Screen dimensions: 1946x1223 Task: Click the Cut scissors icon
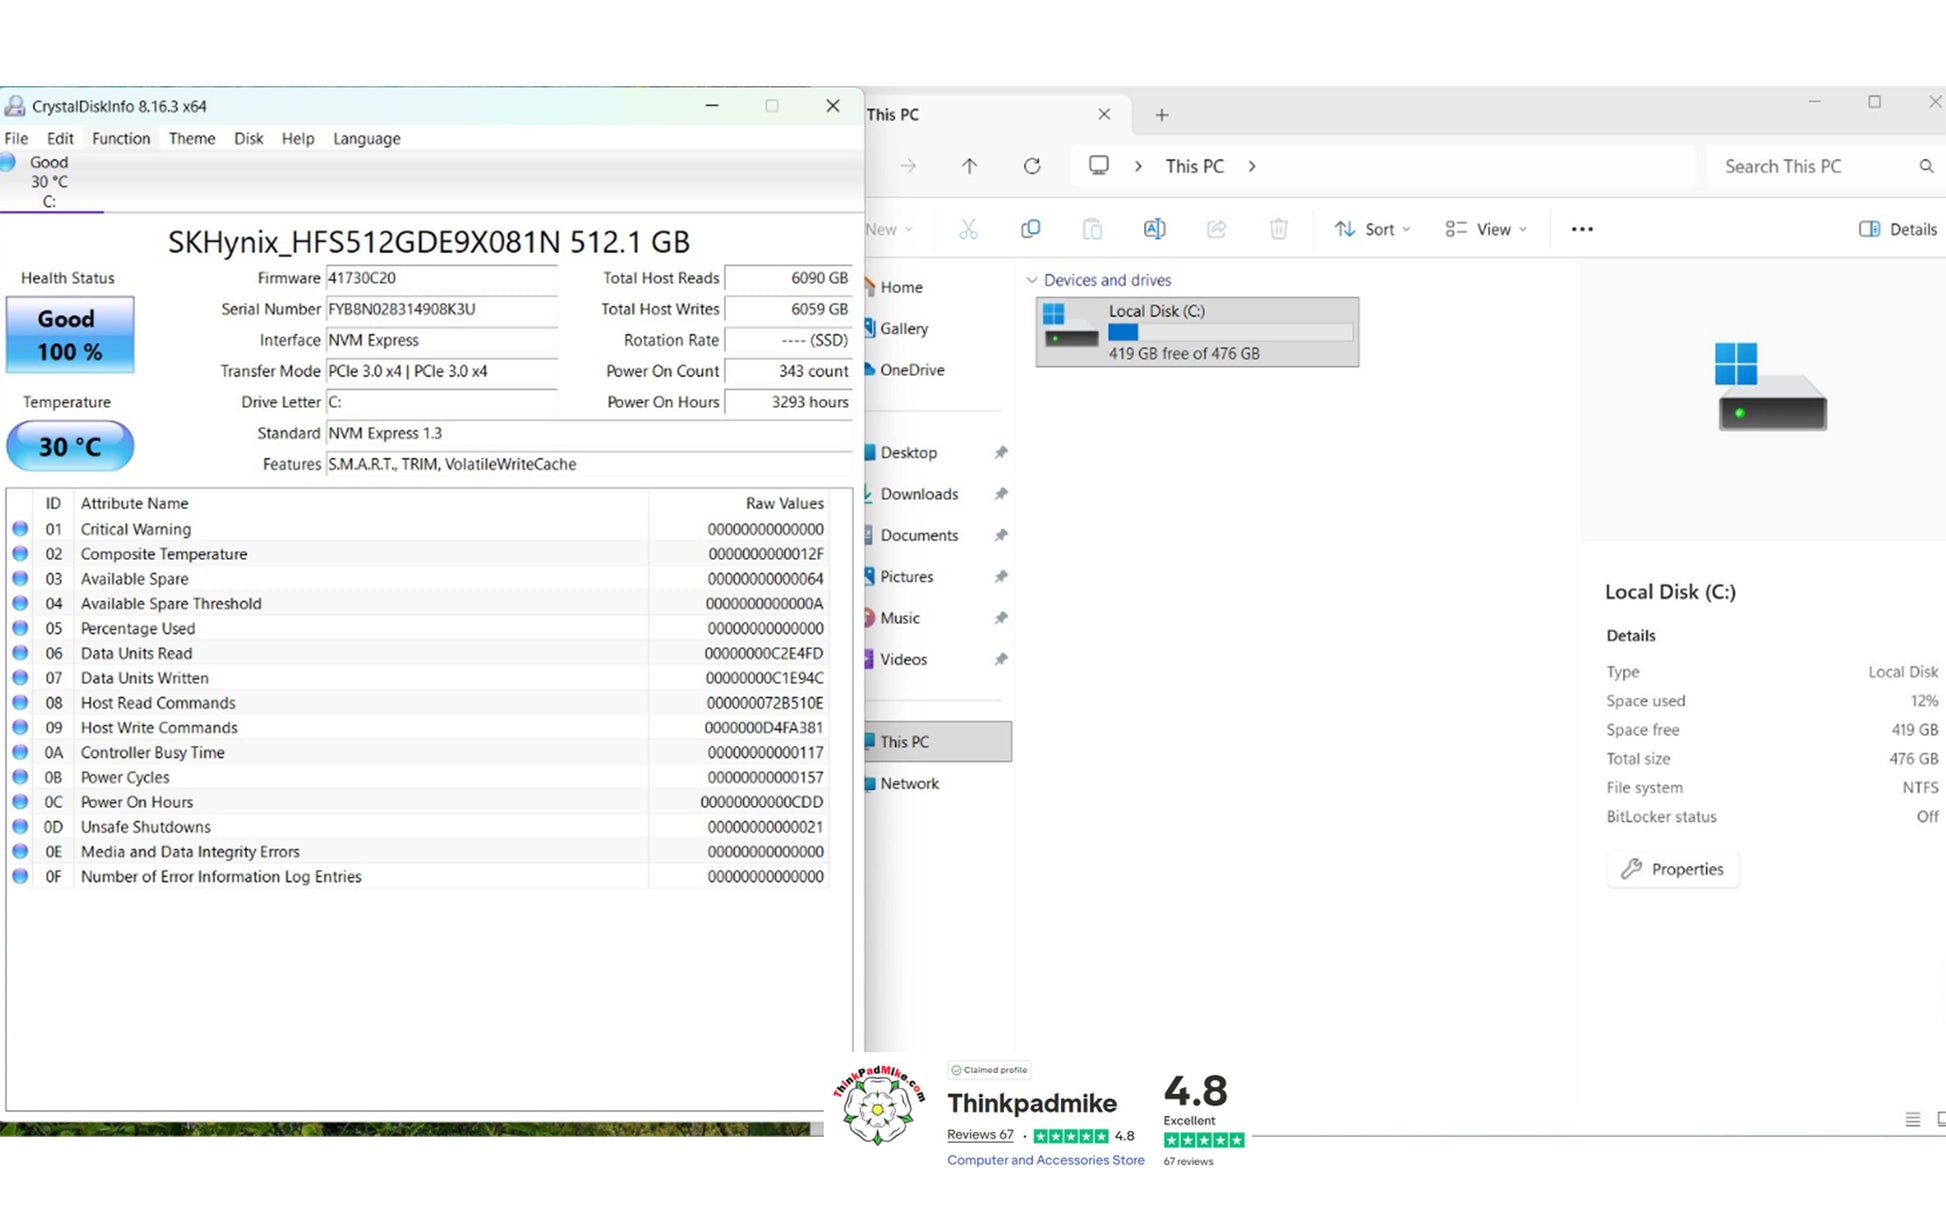[x=967, y=229]
